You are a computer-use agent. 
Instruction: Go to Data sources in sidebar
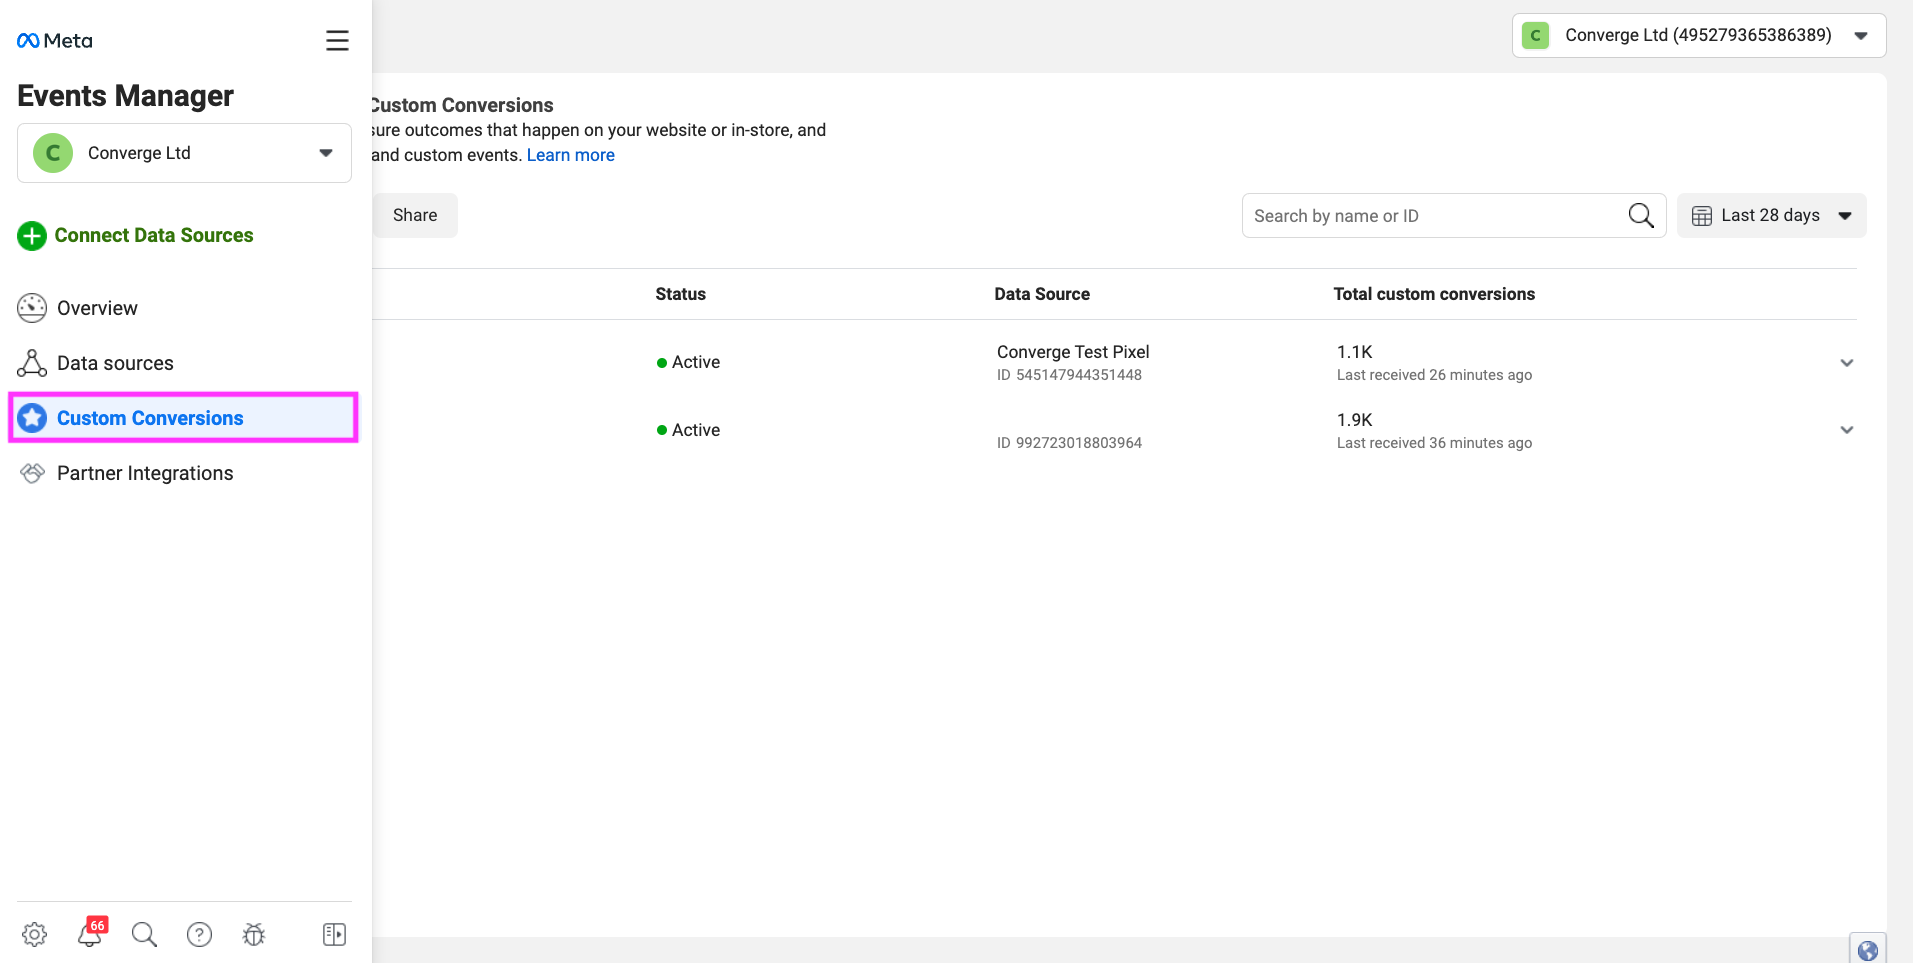(115, 363)
